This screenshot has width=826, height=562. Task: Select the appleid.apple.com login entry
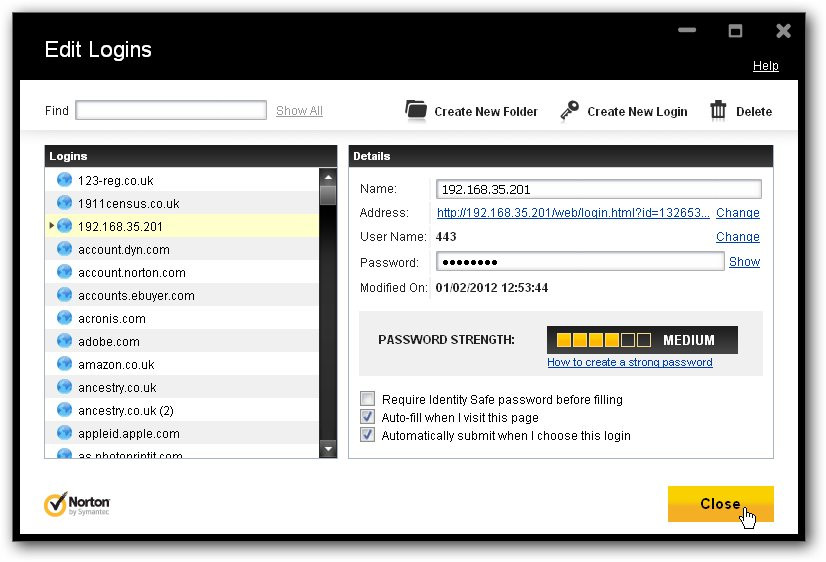point(182,433)
